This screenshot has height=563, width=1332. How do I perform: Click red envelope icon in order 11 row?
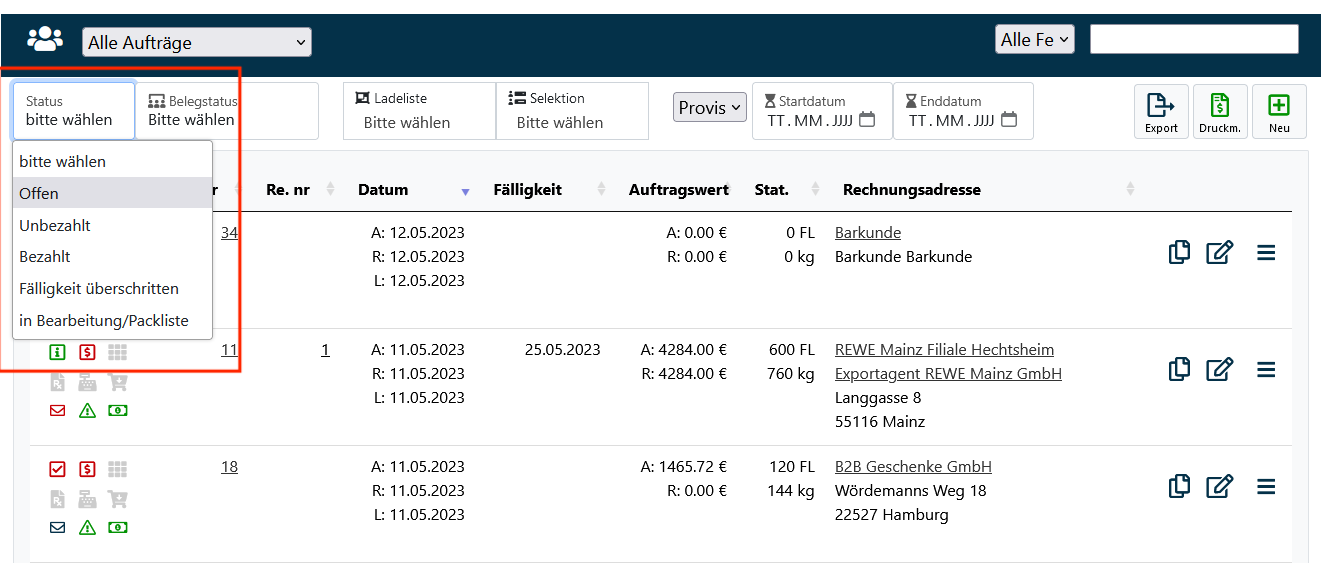[58, 410]
